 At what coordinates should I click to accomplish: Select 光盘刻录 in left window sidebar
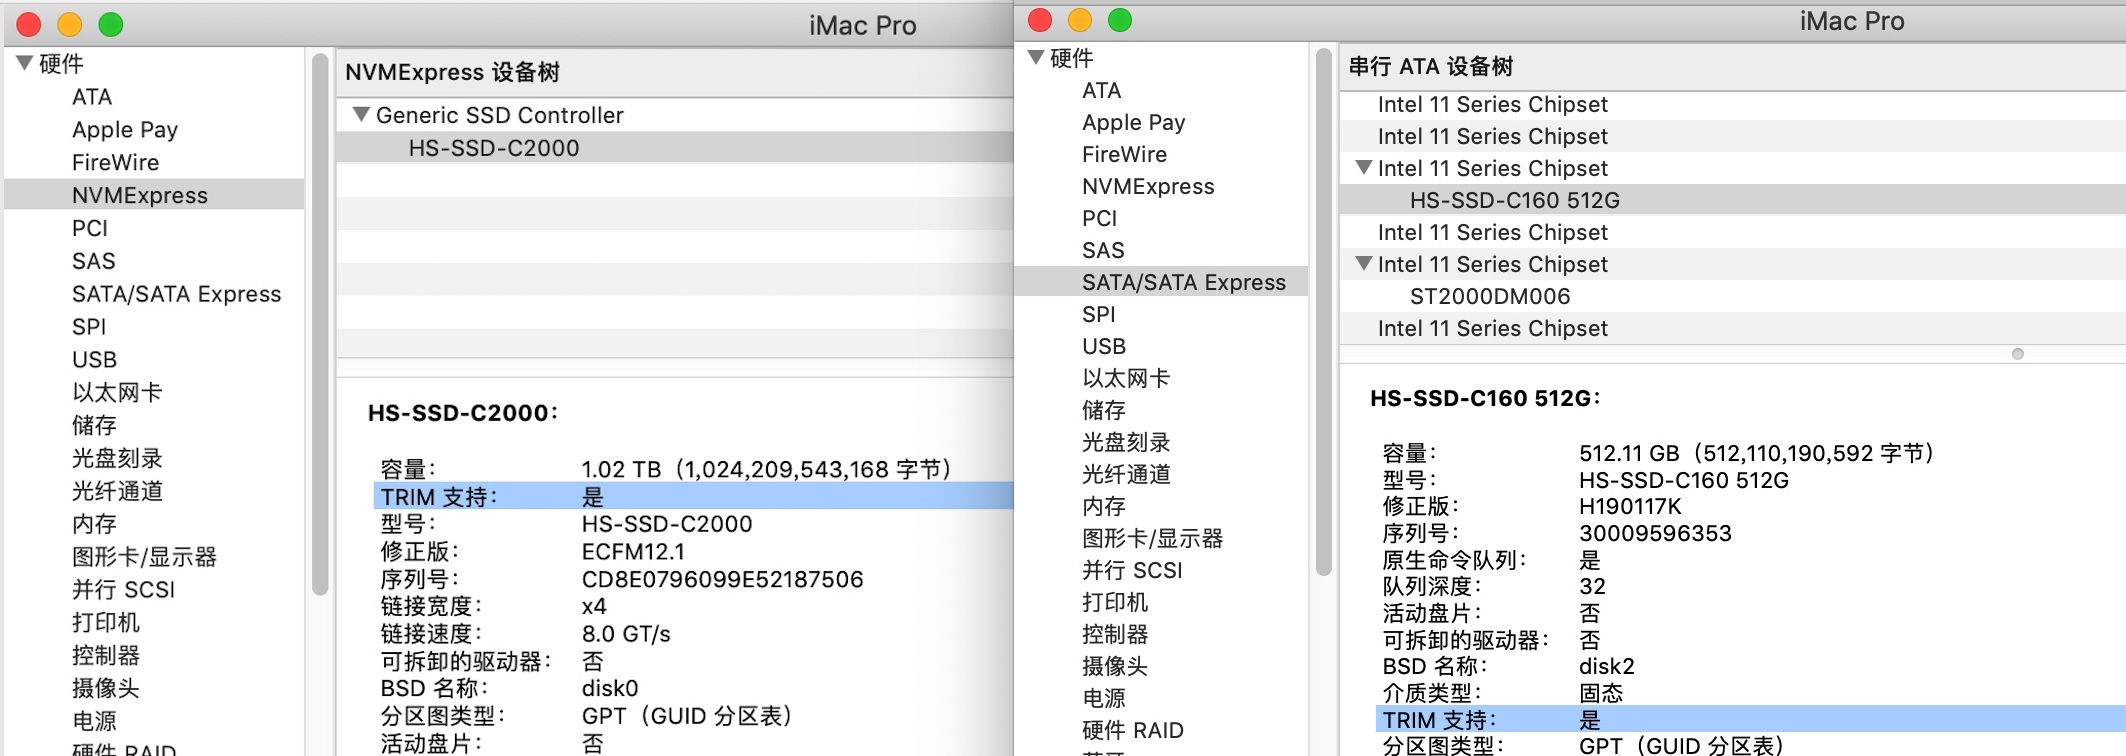117,458
